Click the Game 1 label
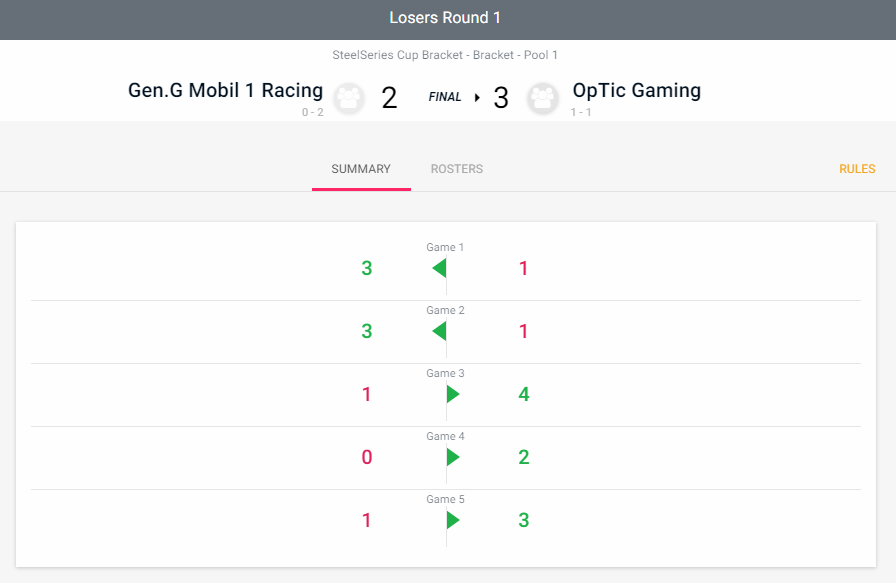Image resolution: width=896 pixels, height=583 pixels. tap(445, 247)
